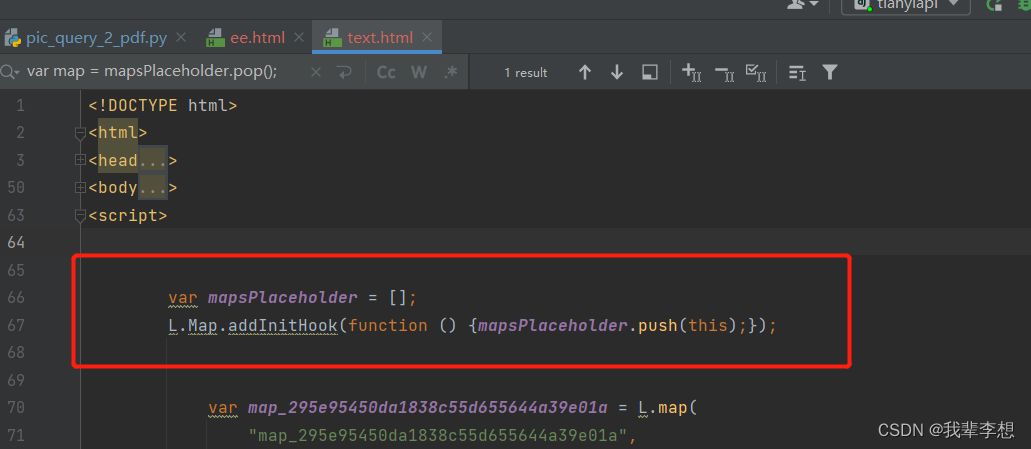The image size is (1031, 449).
Task: Go to previous search occurrence arrow
Action: (x=585, y=72)
